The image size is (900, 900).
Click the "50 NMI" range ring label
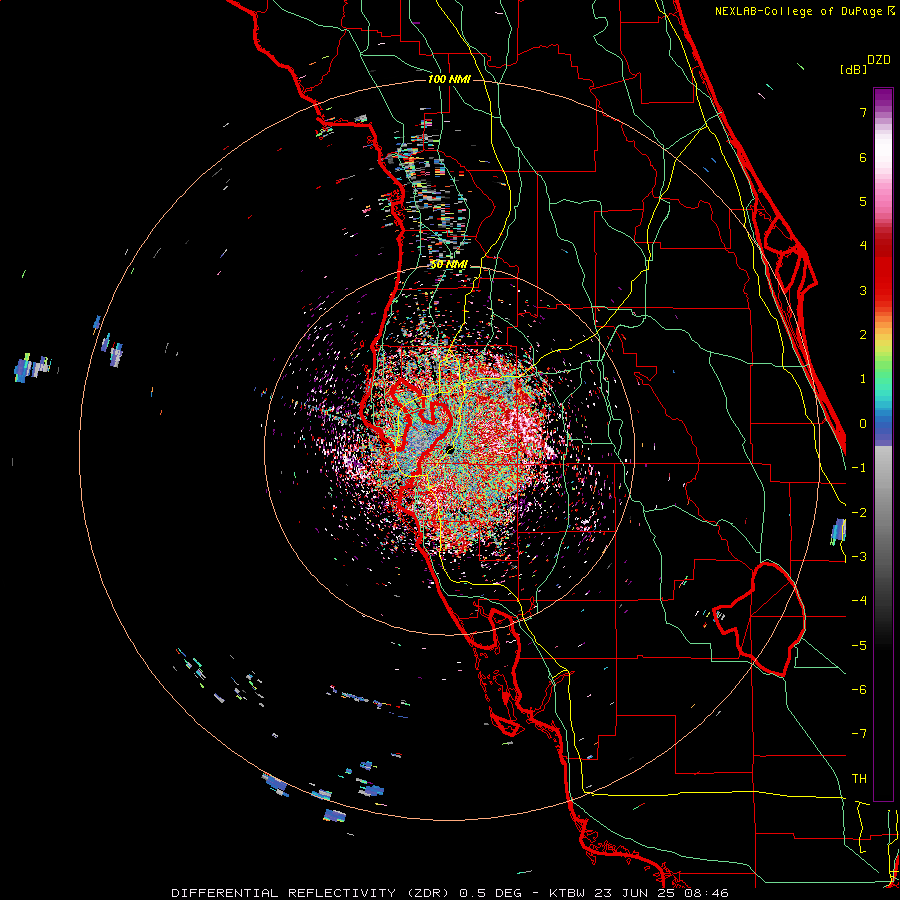[449, 265]
